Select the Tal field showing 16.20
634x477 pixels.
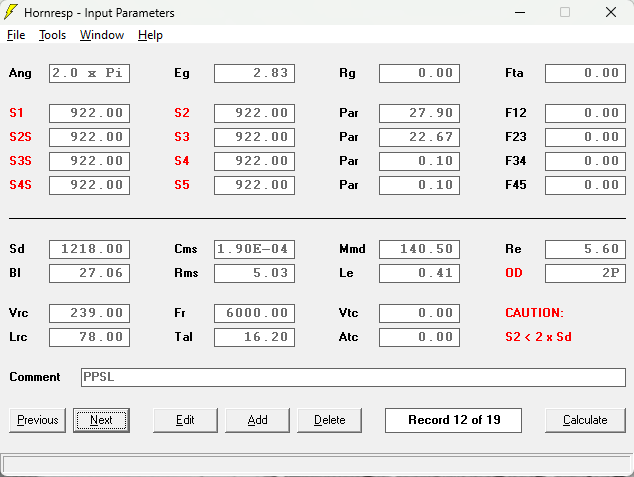[254, 337]
